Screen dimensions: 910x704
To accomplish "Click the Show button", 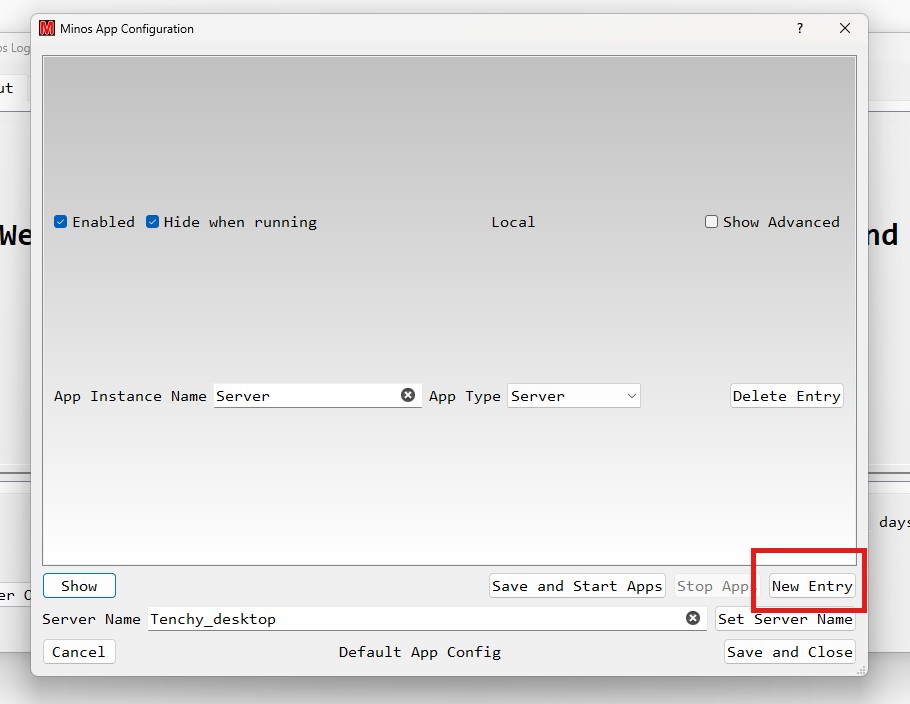I will pyautogui.click(x=79, y=586).
